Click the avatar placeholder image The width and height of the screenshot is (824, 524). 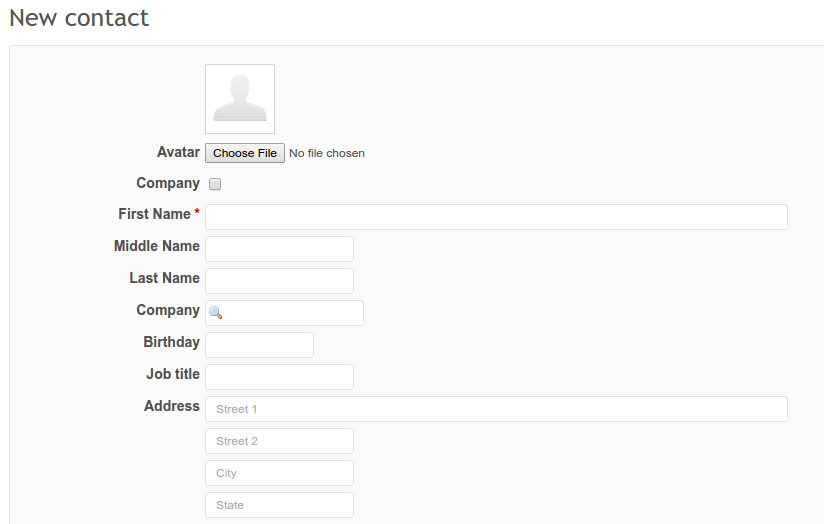[x=240, y=99]
